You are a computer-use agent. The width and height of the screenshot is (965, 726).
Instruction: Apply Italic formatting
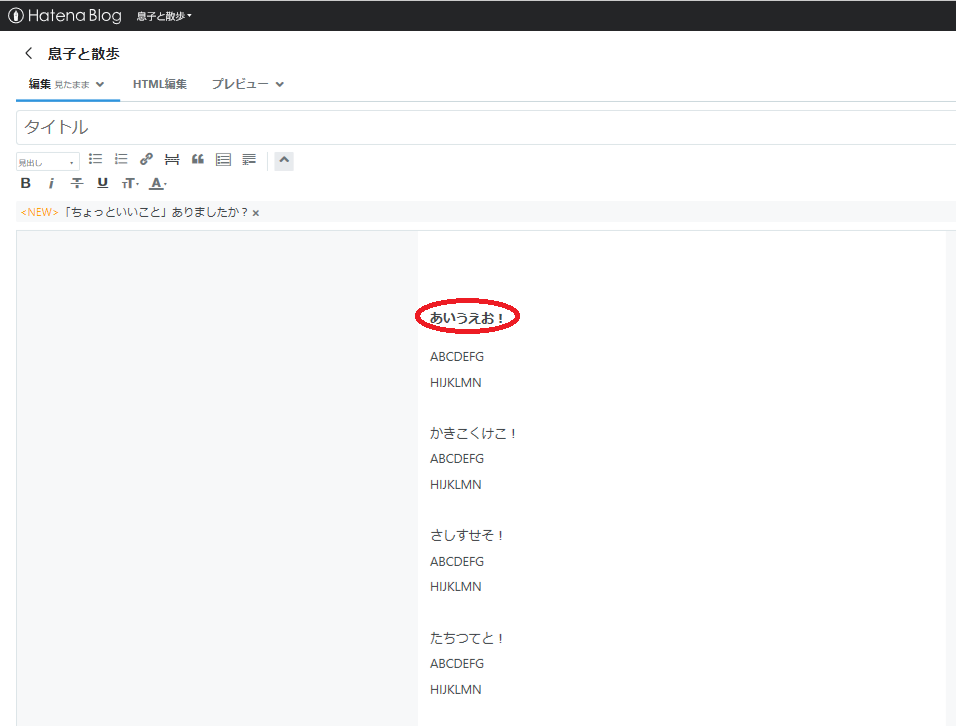point(51,183)
